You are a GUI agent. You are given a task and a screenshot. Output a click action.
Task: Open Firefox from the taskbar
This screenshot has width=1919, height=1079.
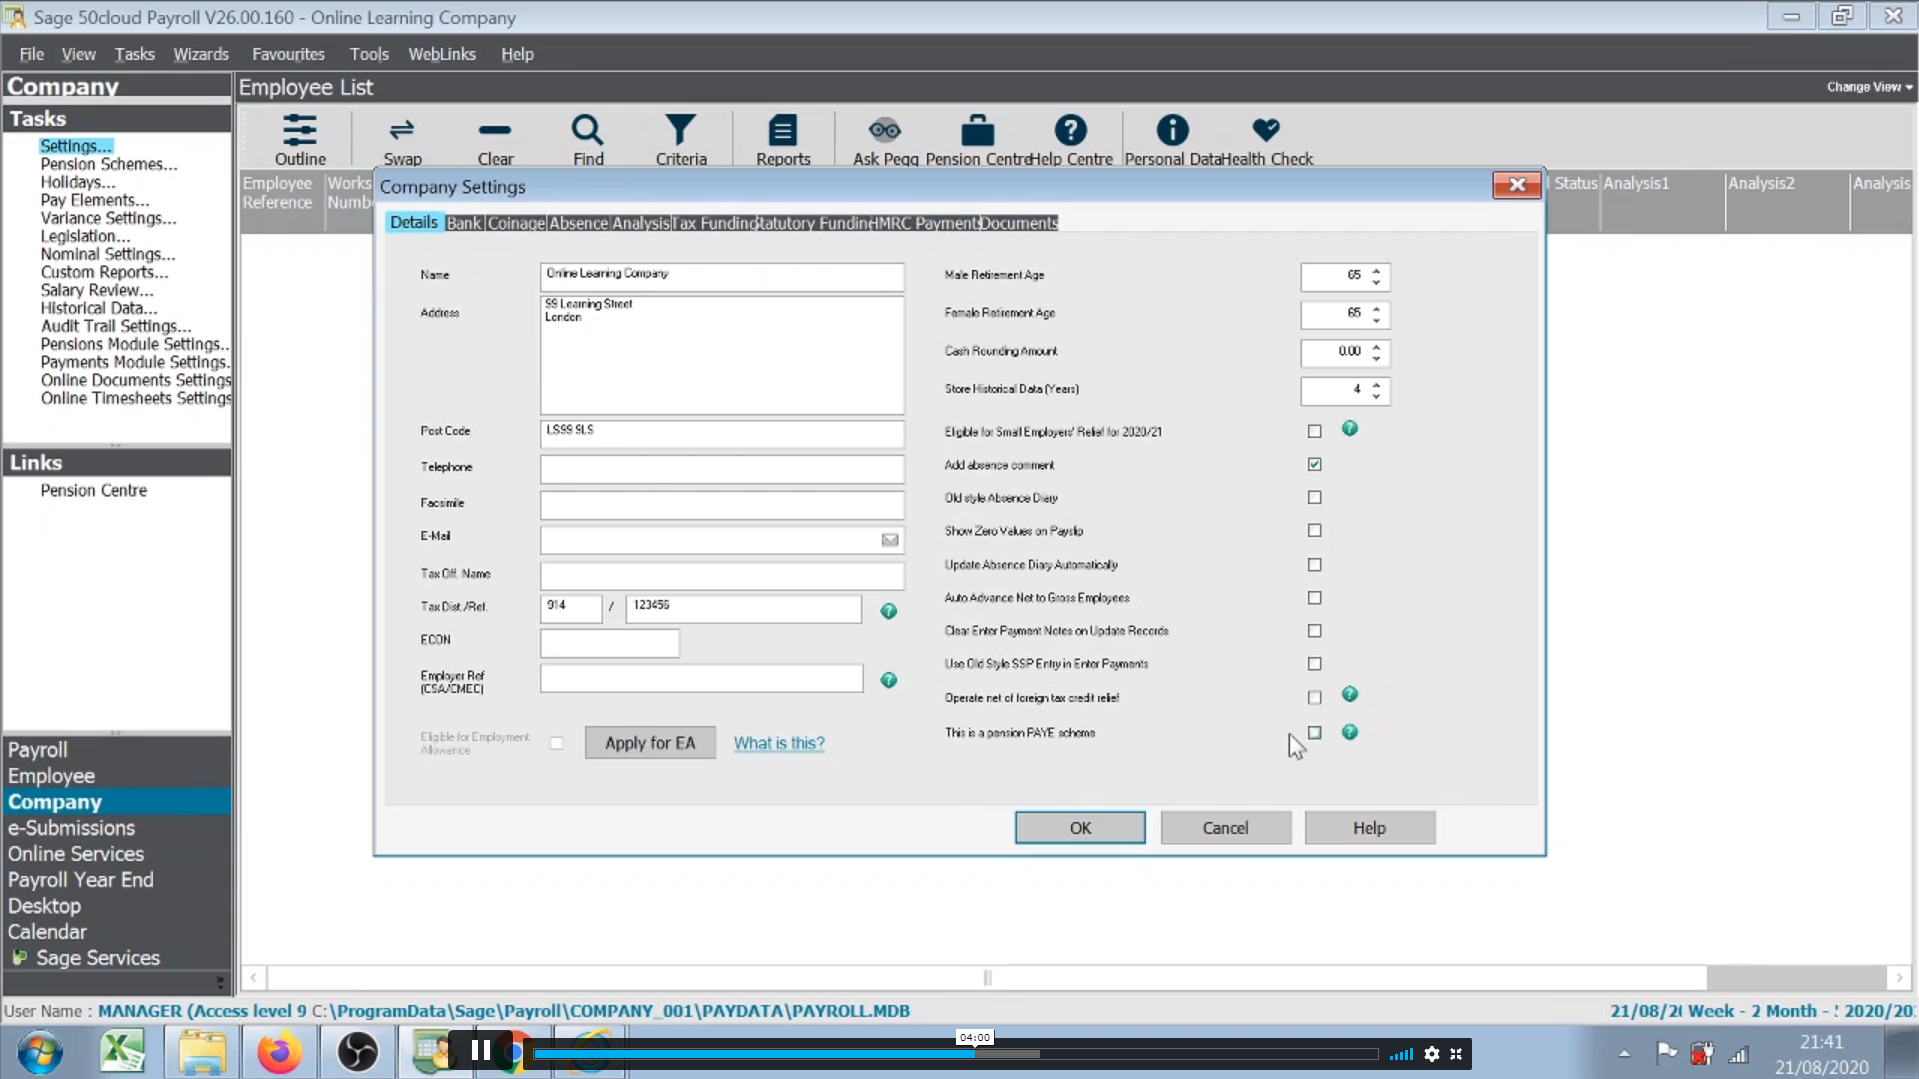(x=279, y=1052)
